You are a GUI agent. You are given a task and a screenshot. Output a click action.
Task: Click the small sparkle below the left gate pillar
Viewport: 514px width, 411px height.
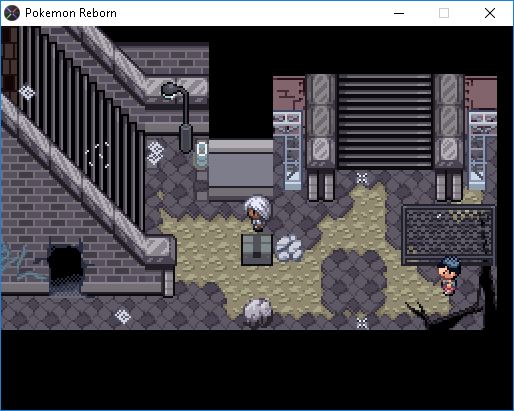click(362, 178)
